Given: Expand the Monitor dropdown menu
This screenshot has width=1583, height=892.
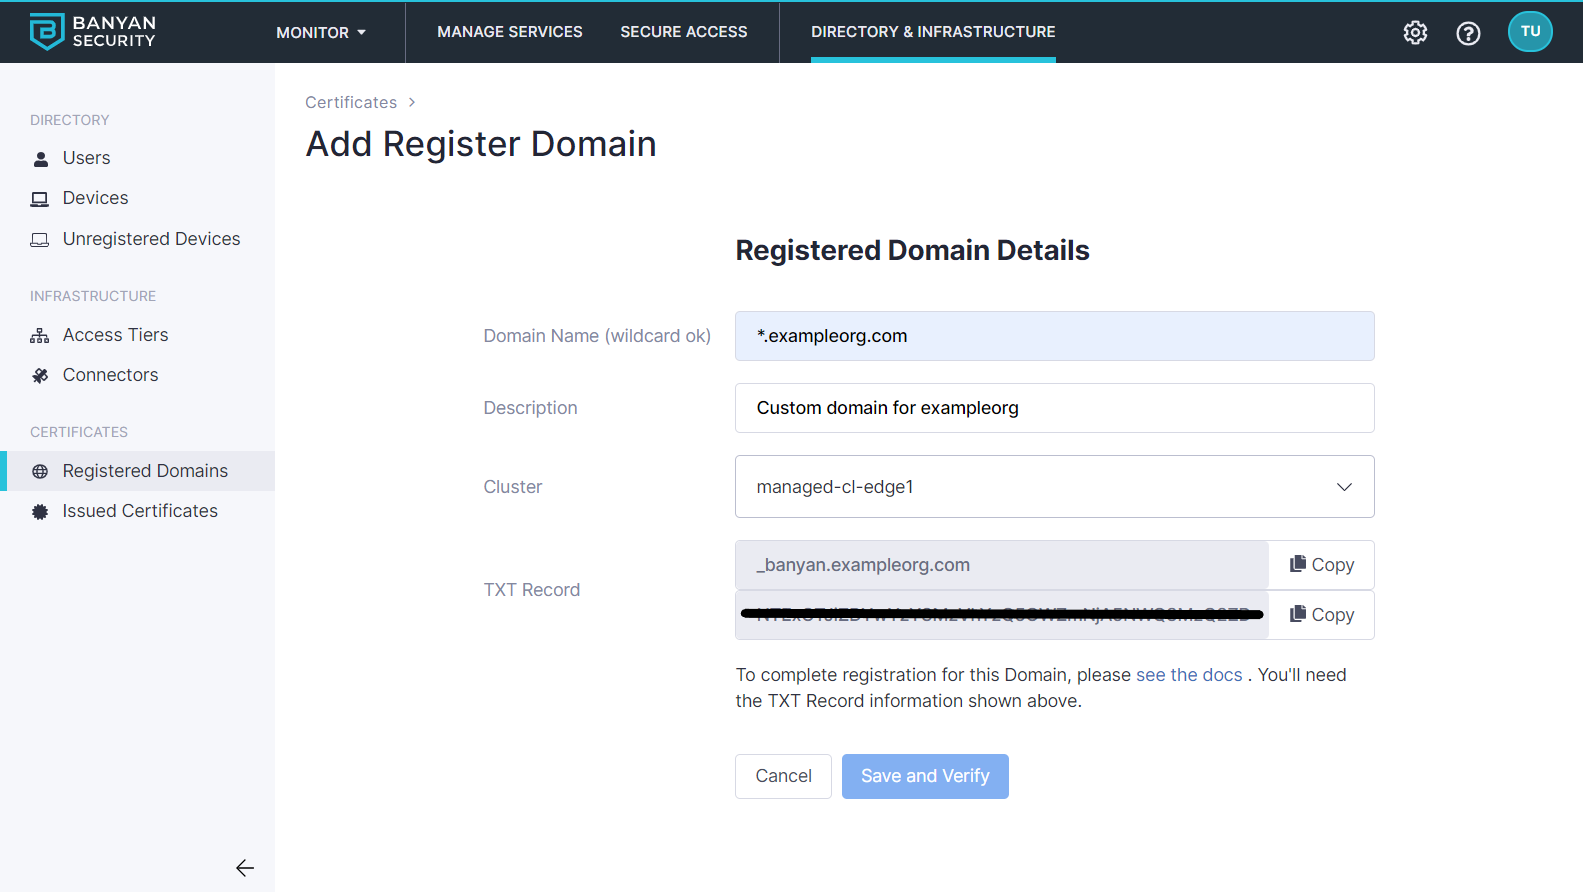Looking at the screenshot, I should [321, 32].
